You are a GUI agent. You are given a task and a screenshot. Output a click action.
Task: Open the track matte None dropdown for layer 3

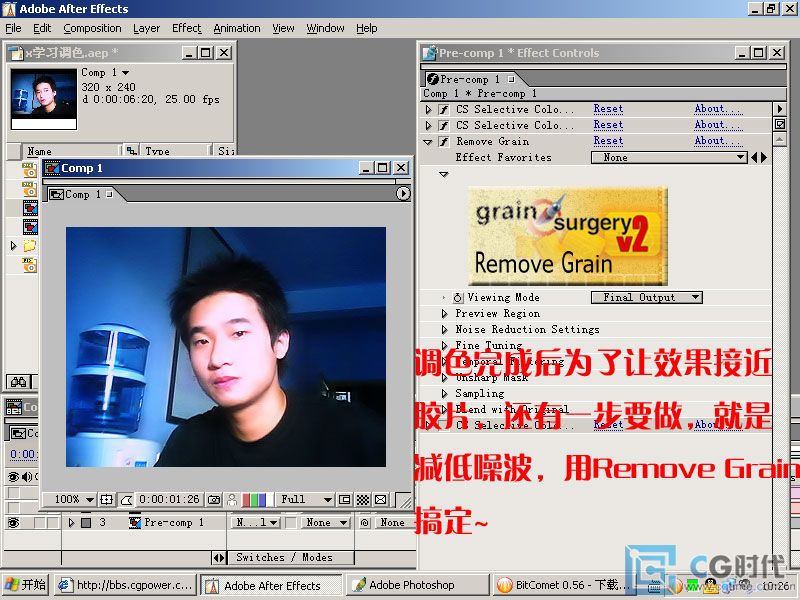point(324,522)
